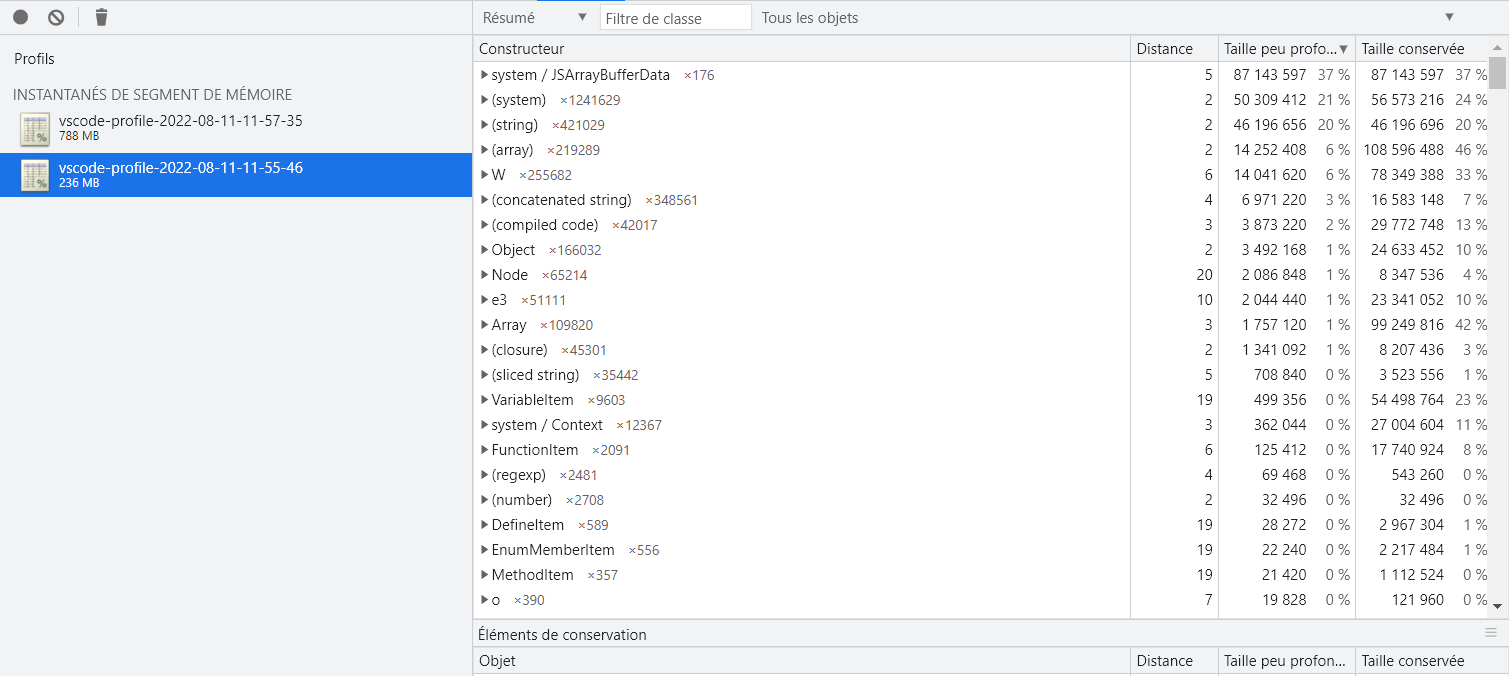Sort by Taille conservée column header in the upper table
This screenshot has width=1509, height=676.
pos(1421,49)
